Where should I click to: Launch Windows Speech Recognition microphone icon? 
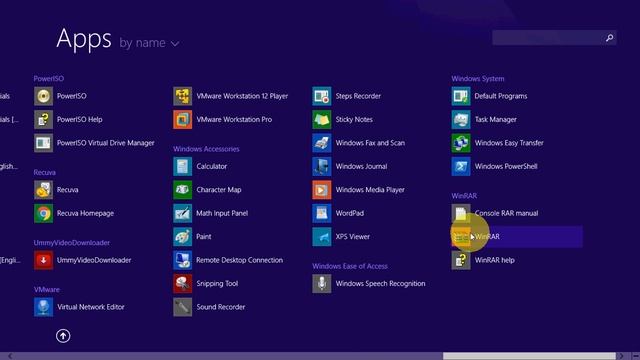click(322, 284)
